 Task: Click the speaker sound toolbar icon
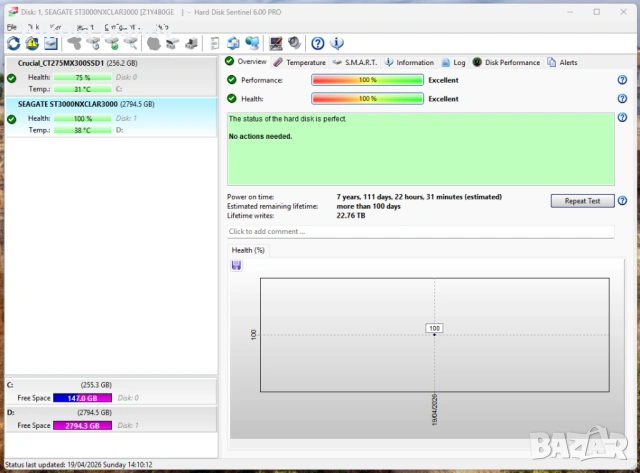pos(294,43)
